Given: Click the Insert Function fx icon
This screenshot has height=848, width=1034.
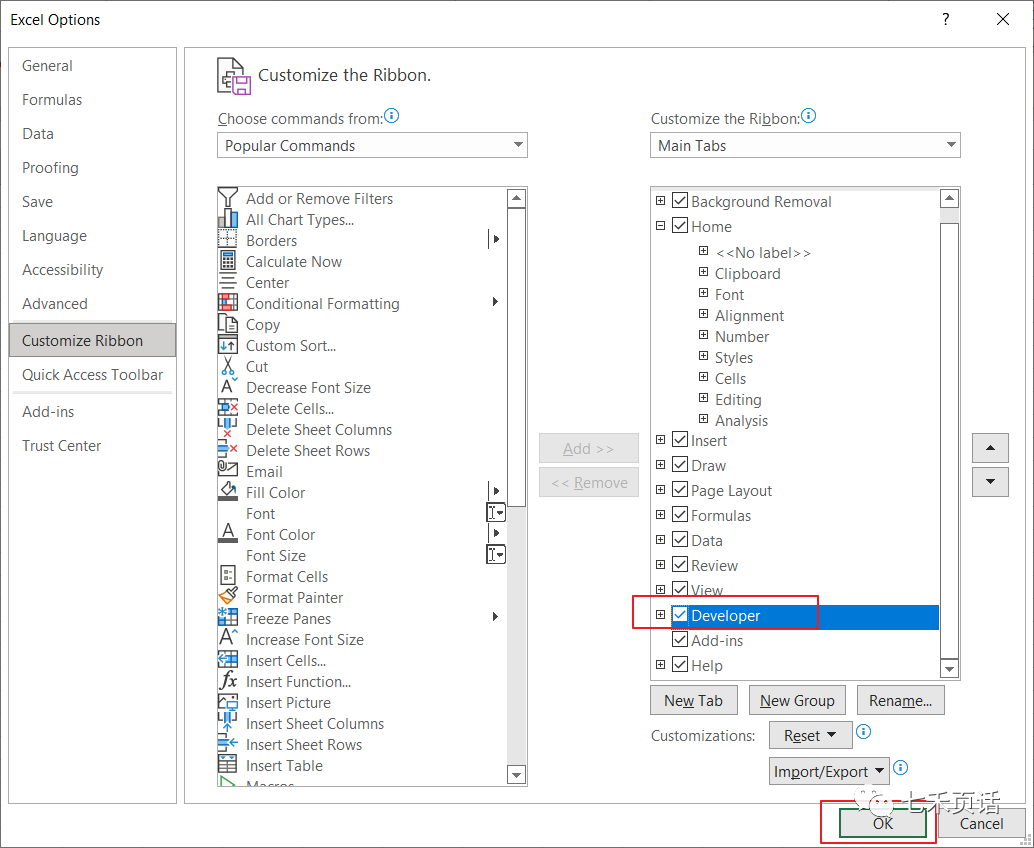Looking at the screenshot, I should pyautogui.click(x=228, y=681).
